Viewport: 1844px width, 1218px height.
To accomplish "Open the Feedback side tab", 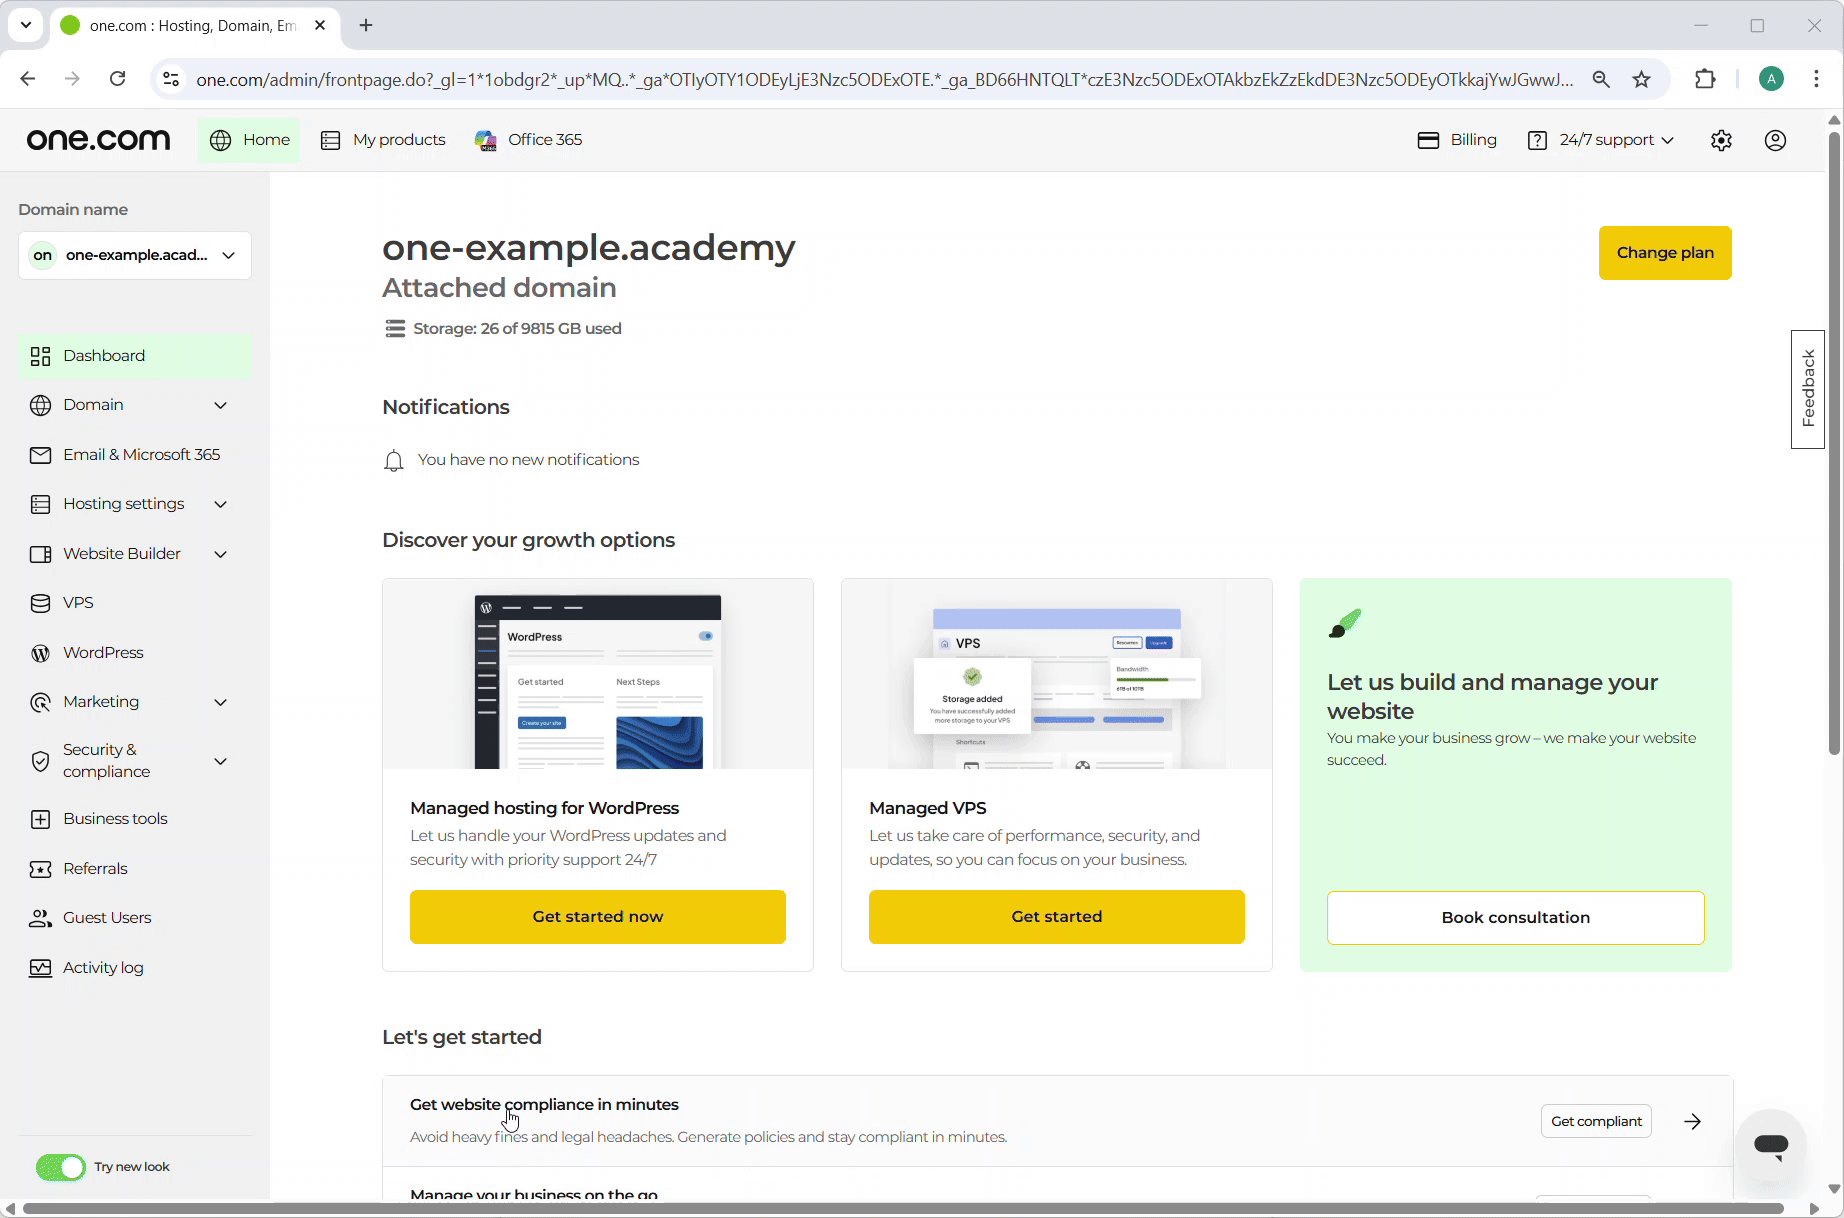I will (x=1808, y=389).
